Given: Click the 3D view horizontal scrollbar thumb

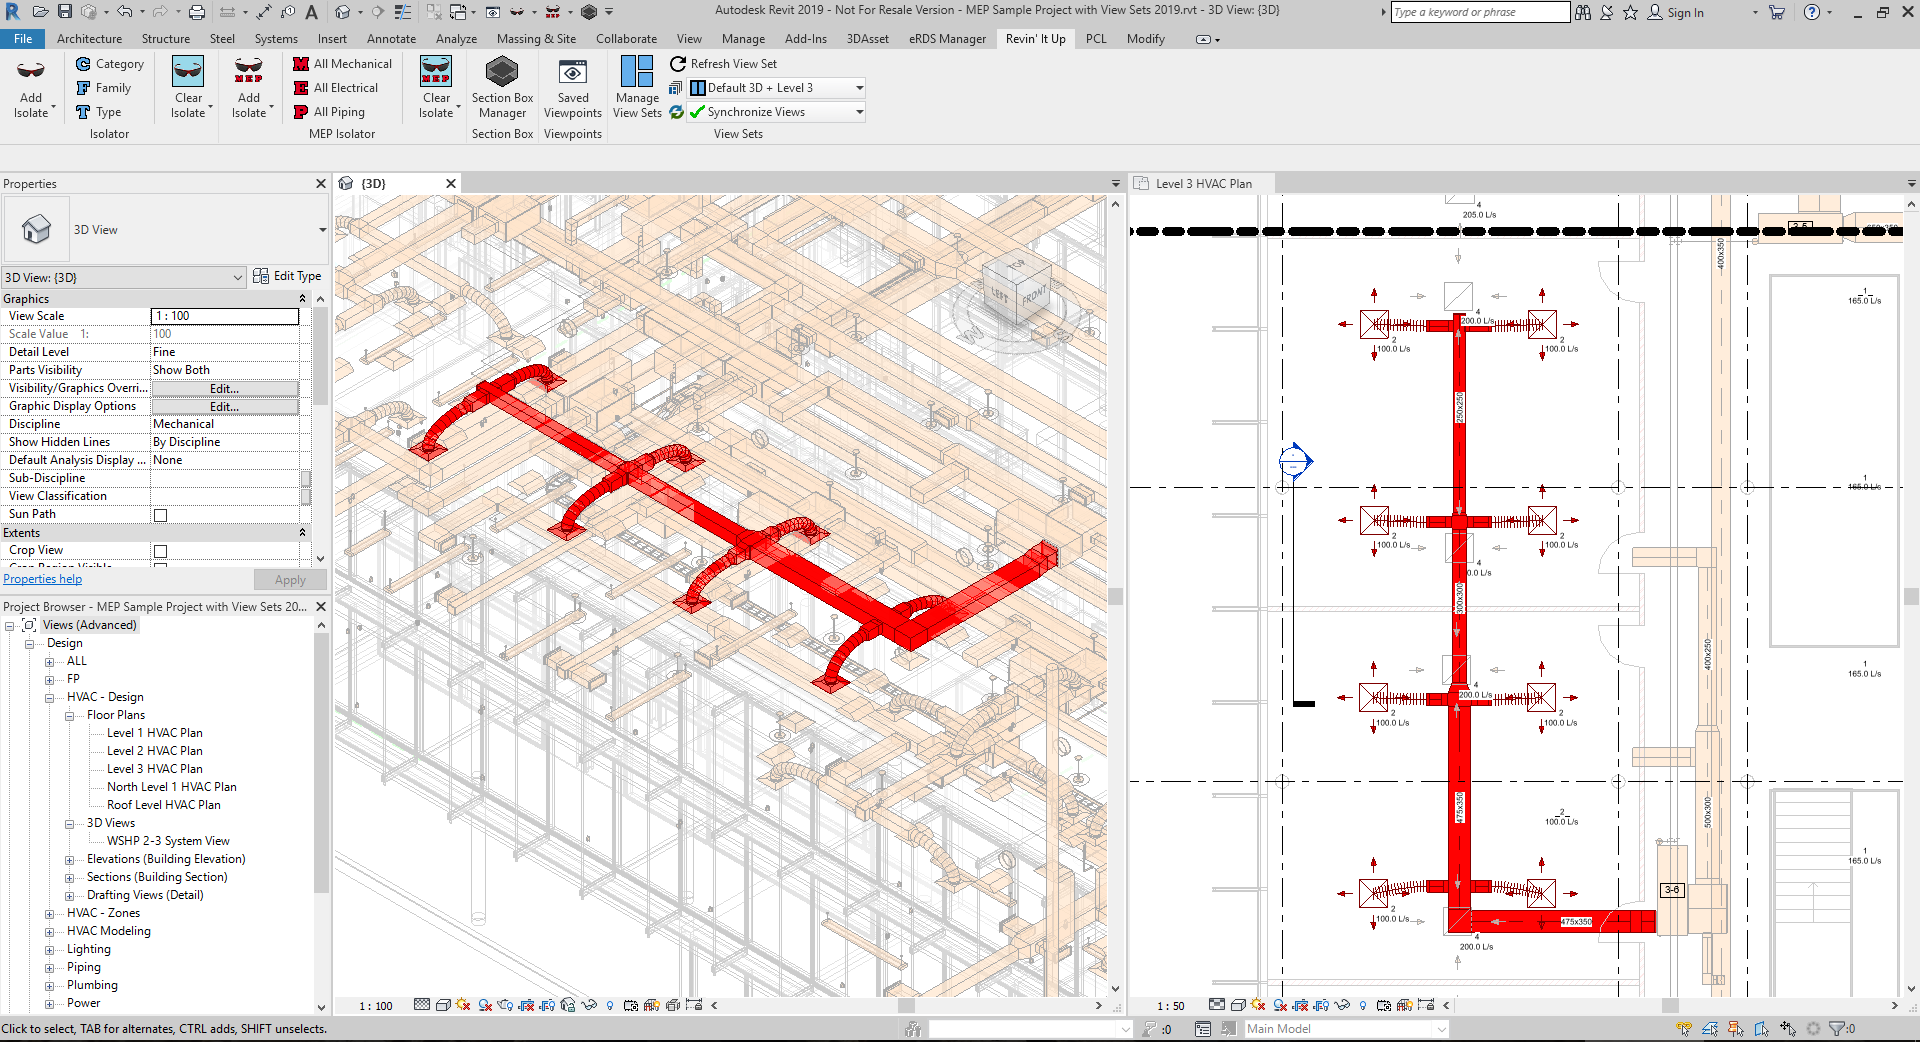Looking at the screenshot, I should pyautogui.click(x=906, y=1006).
